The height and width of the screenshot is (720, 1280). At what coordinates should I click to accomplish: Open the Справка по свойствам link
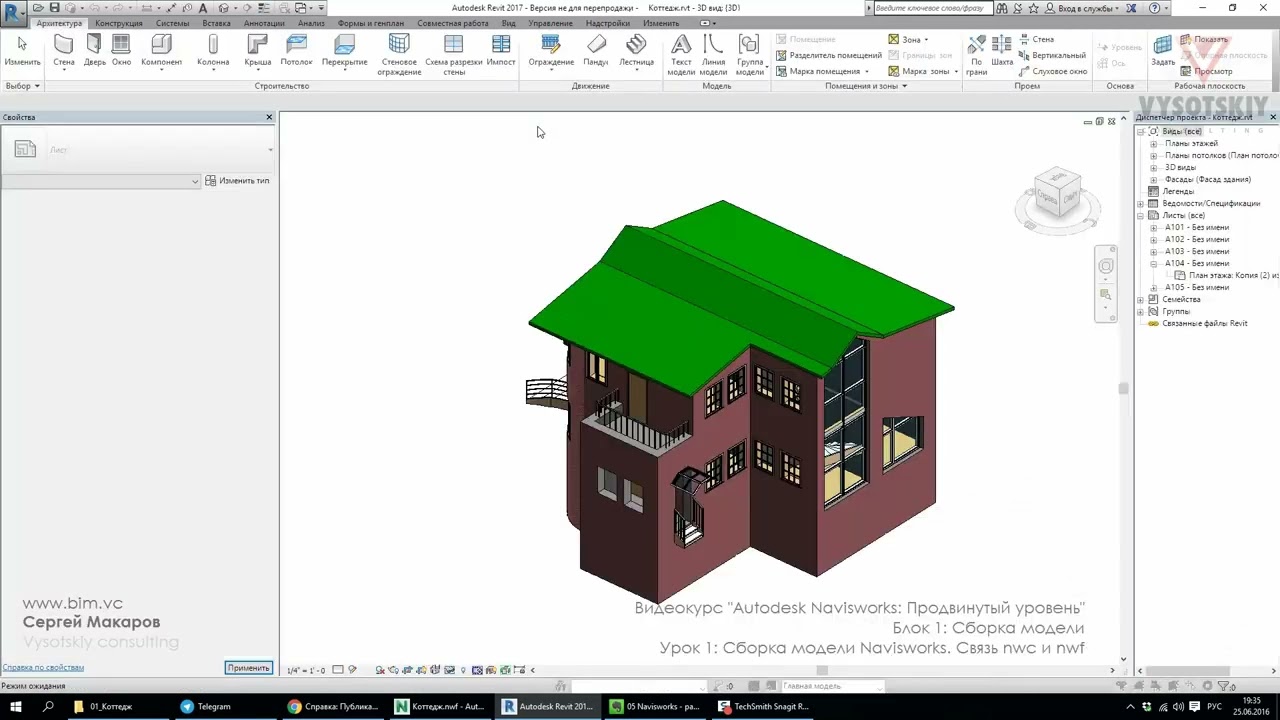43,667
